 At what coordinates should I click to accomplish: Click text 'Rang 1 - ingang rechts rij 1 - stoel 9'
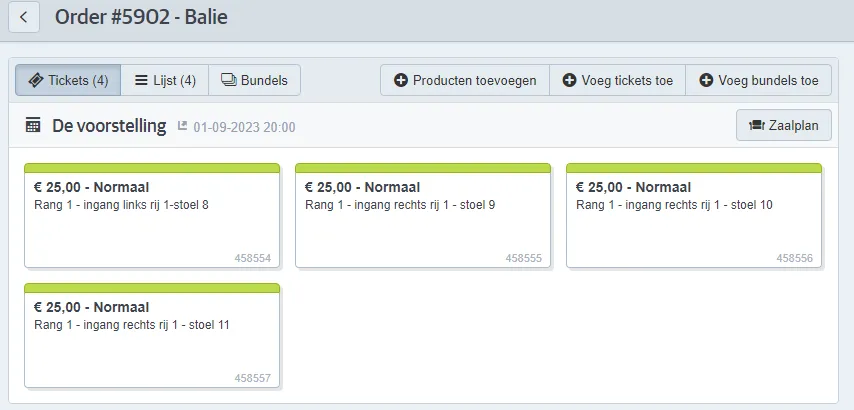[x=400, y=205]
